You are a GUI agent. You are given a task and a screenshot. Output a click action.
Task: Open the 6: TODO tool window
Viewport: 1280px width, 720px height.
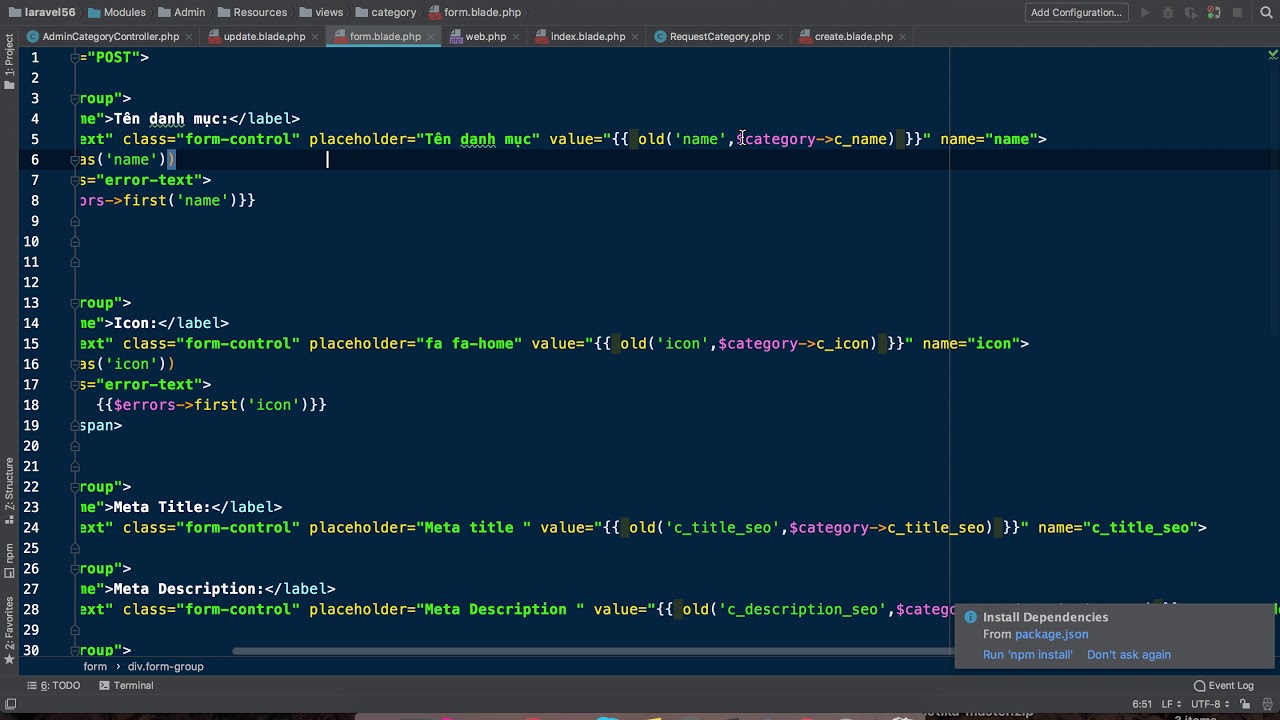tap(54, 686)
